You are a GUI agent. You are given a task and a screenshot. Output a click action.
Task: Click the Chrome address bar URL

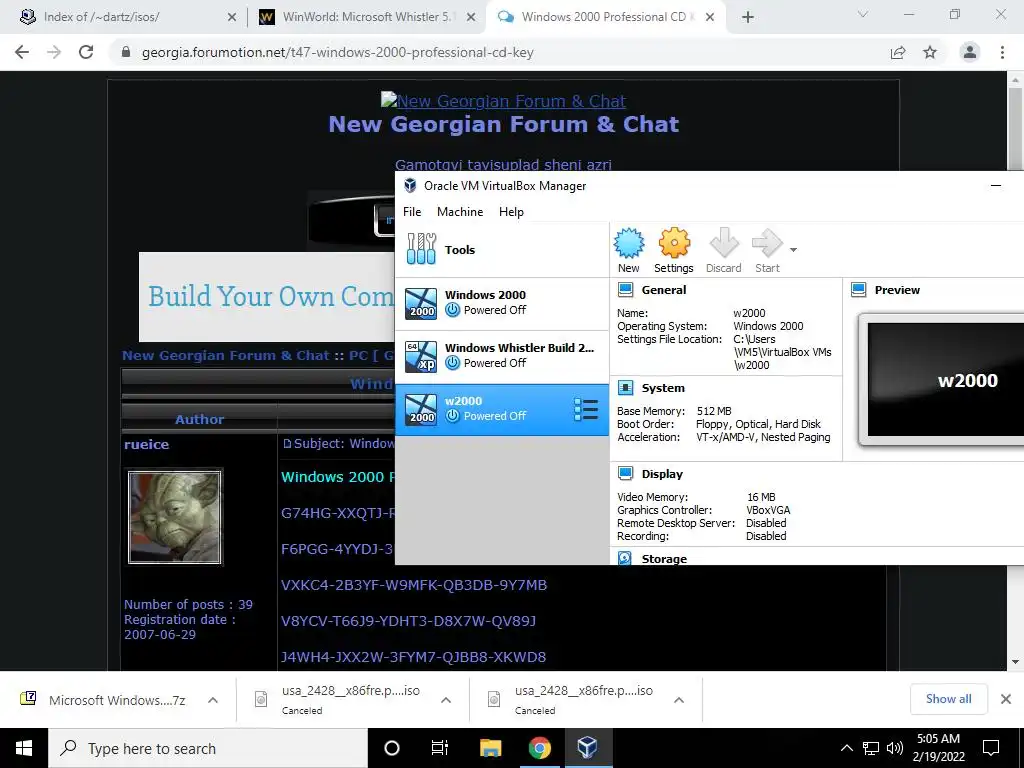click(338, 53)
